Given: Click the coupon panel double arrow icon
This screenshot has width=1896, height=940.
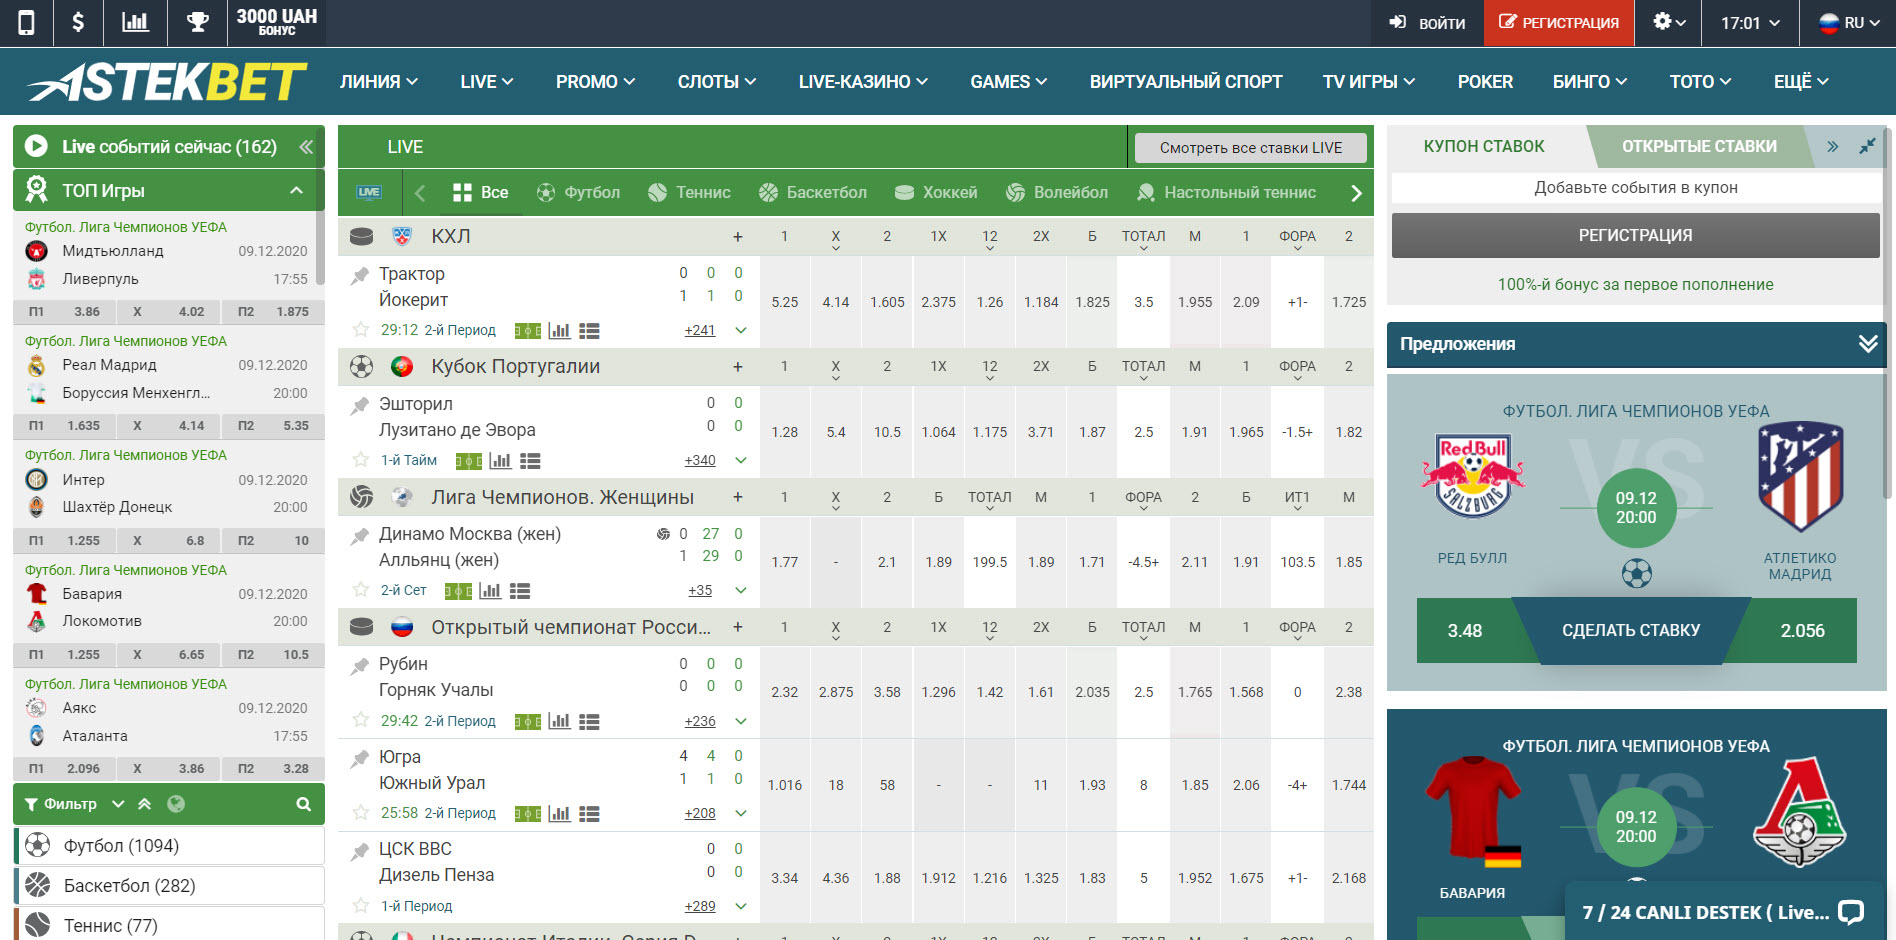Looking at the screenshot, I should point(1833,146).
